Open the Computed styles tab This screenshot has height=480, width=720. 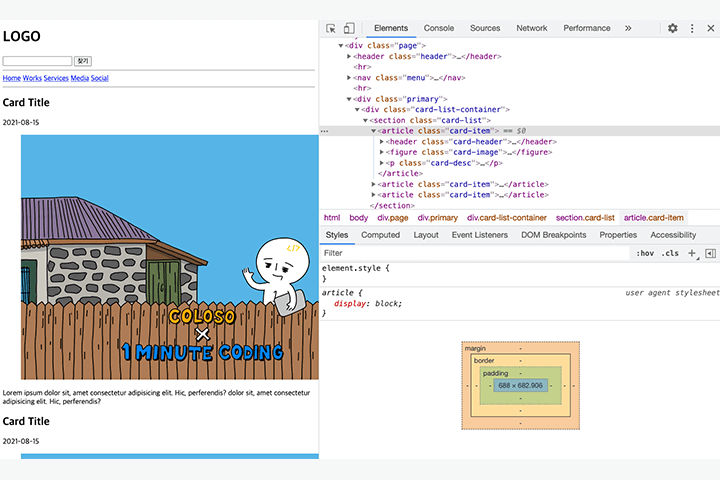point(380,235)
